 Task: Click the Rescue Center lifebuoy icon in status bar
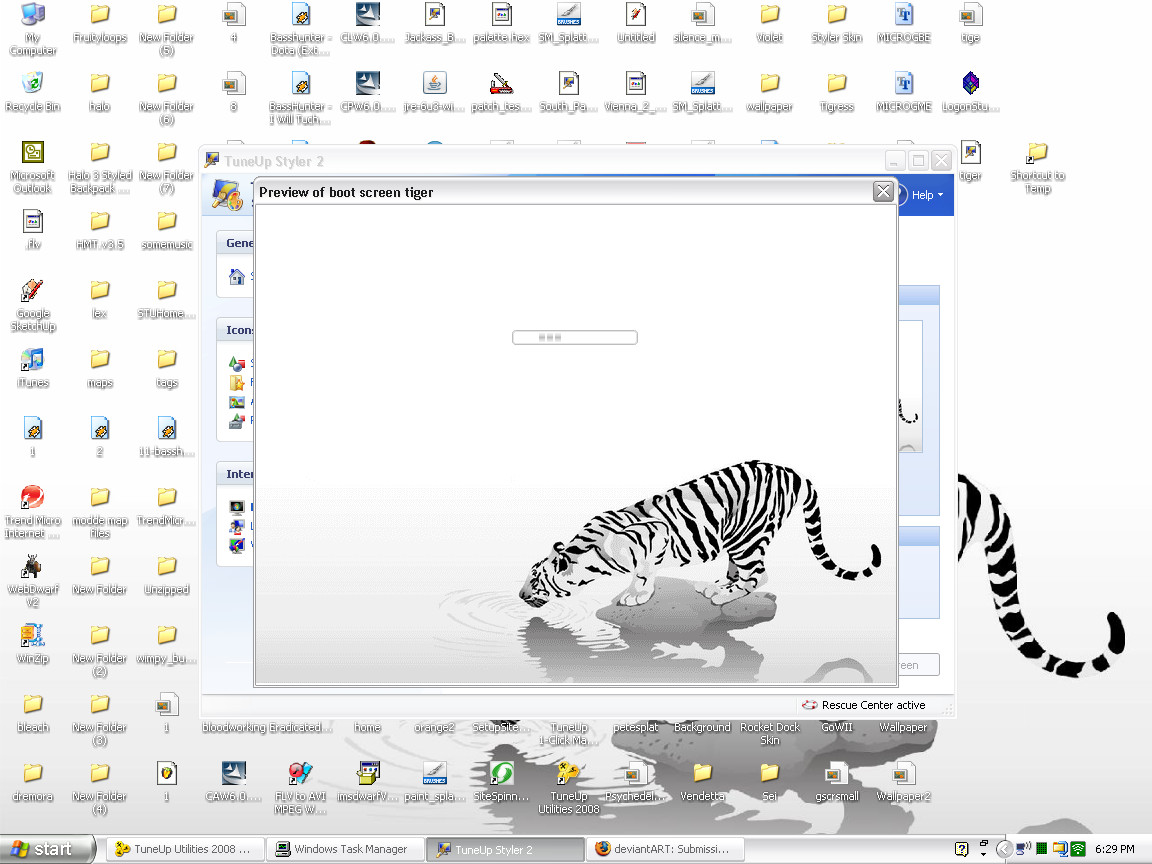(810, 705)
